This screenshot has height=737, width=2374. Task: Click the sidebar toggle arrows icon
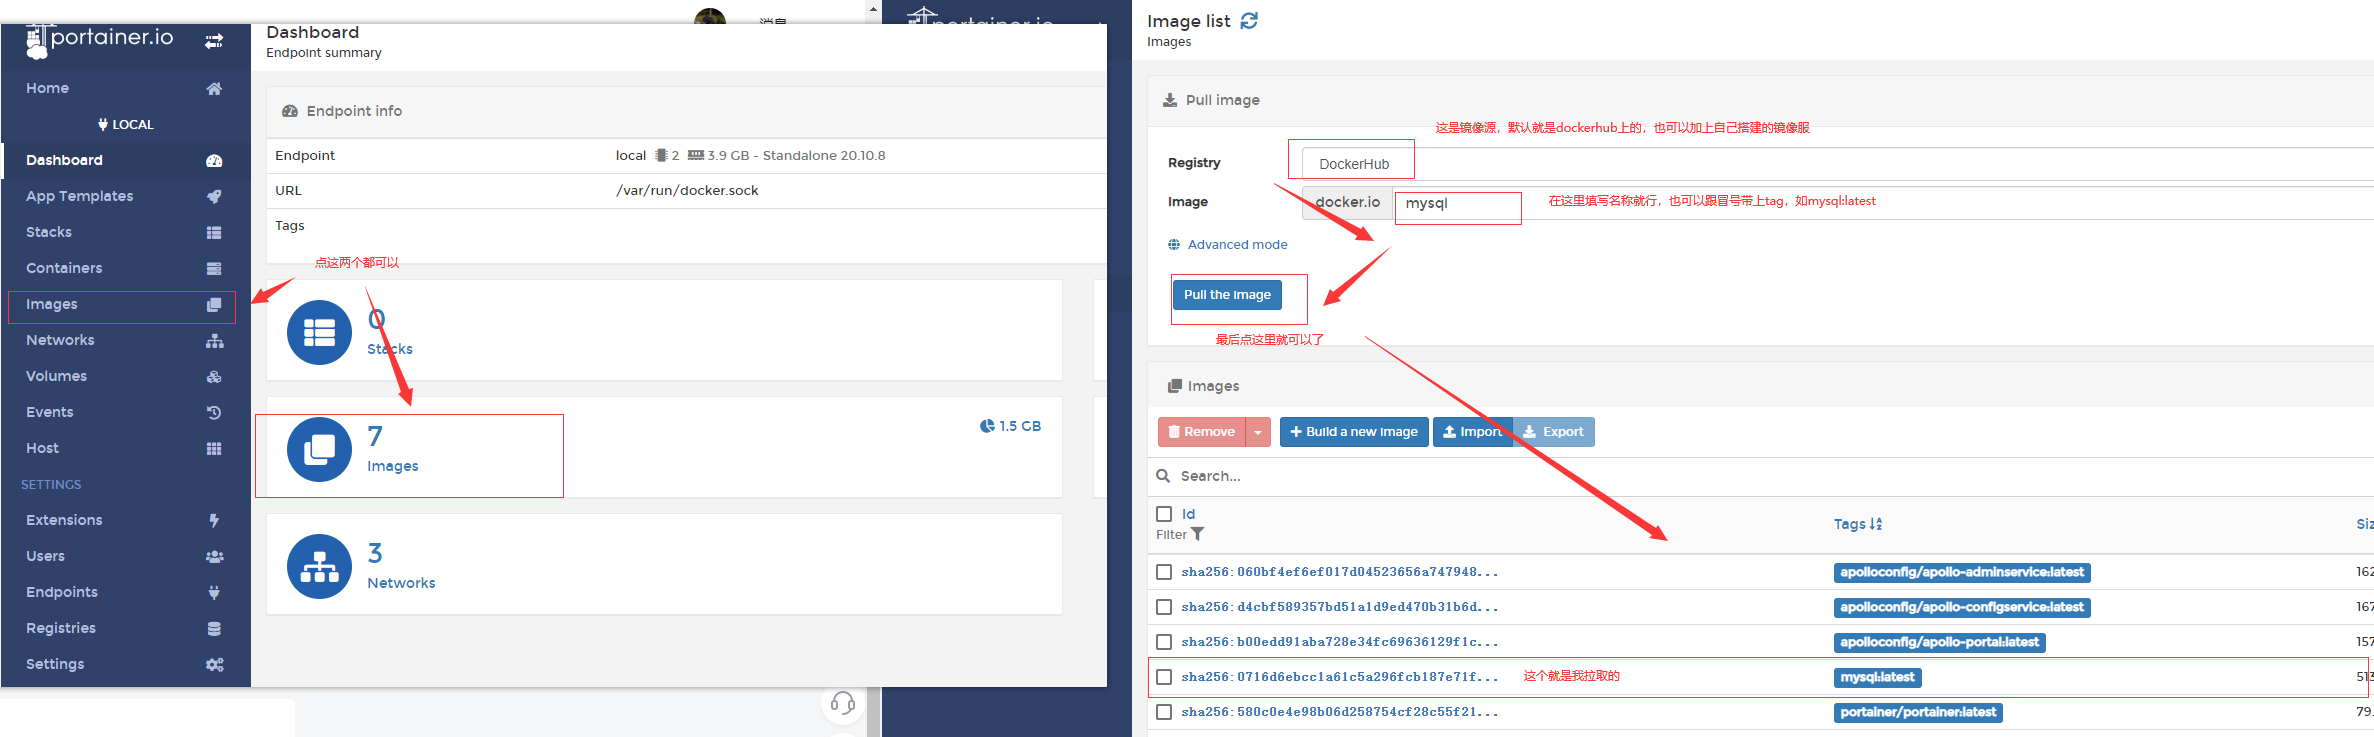click(x=214, y=41)
